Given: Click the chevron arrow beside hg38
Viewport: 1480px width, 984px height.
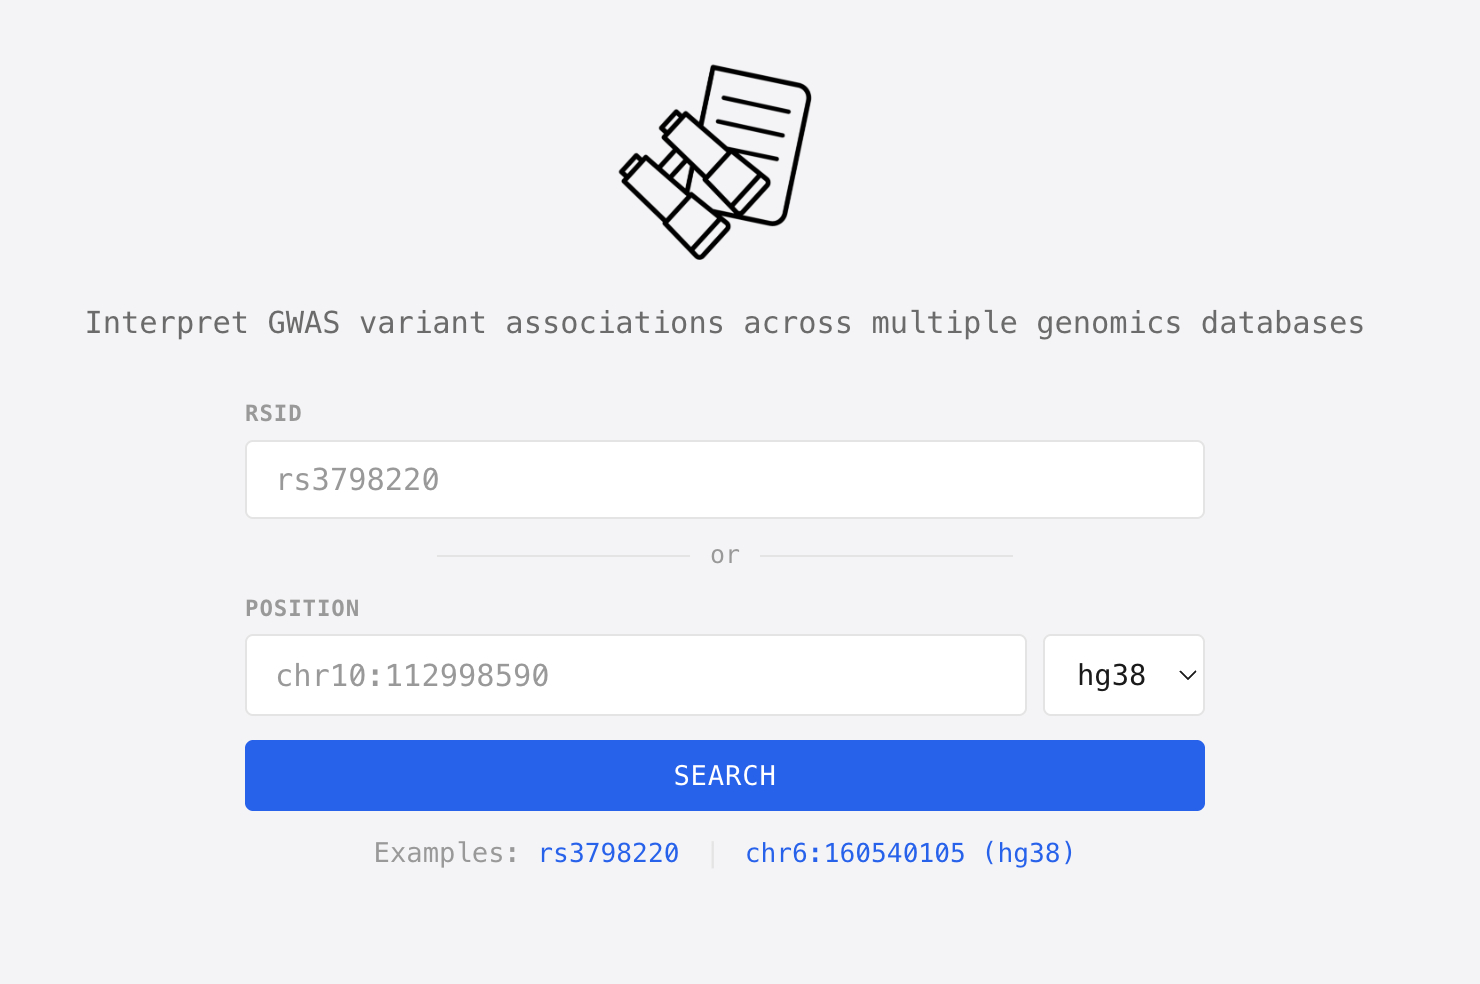Looking at the screenshot, I should [1187, 675].
